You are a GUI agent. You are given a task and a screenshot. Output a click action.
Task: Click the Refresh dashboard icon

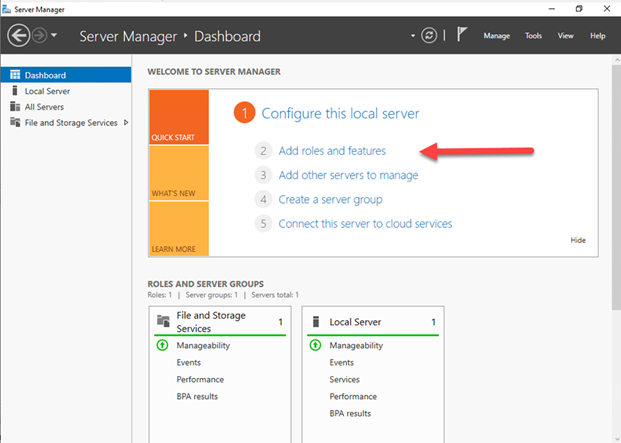429,35
